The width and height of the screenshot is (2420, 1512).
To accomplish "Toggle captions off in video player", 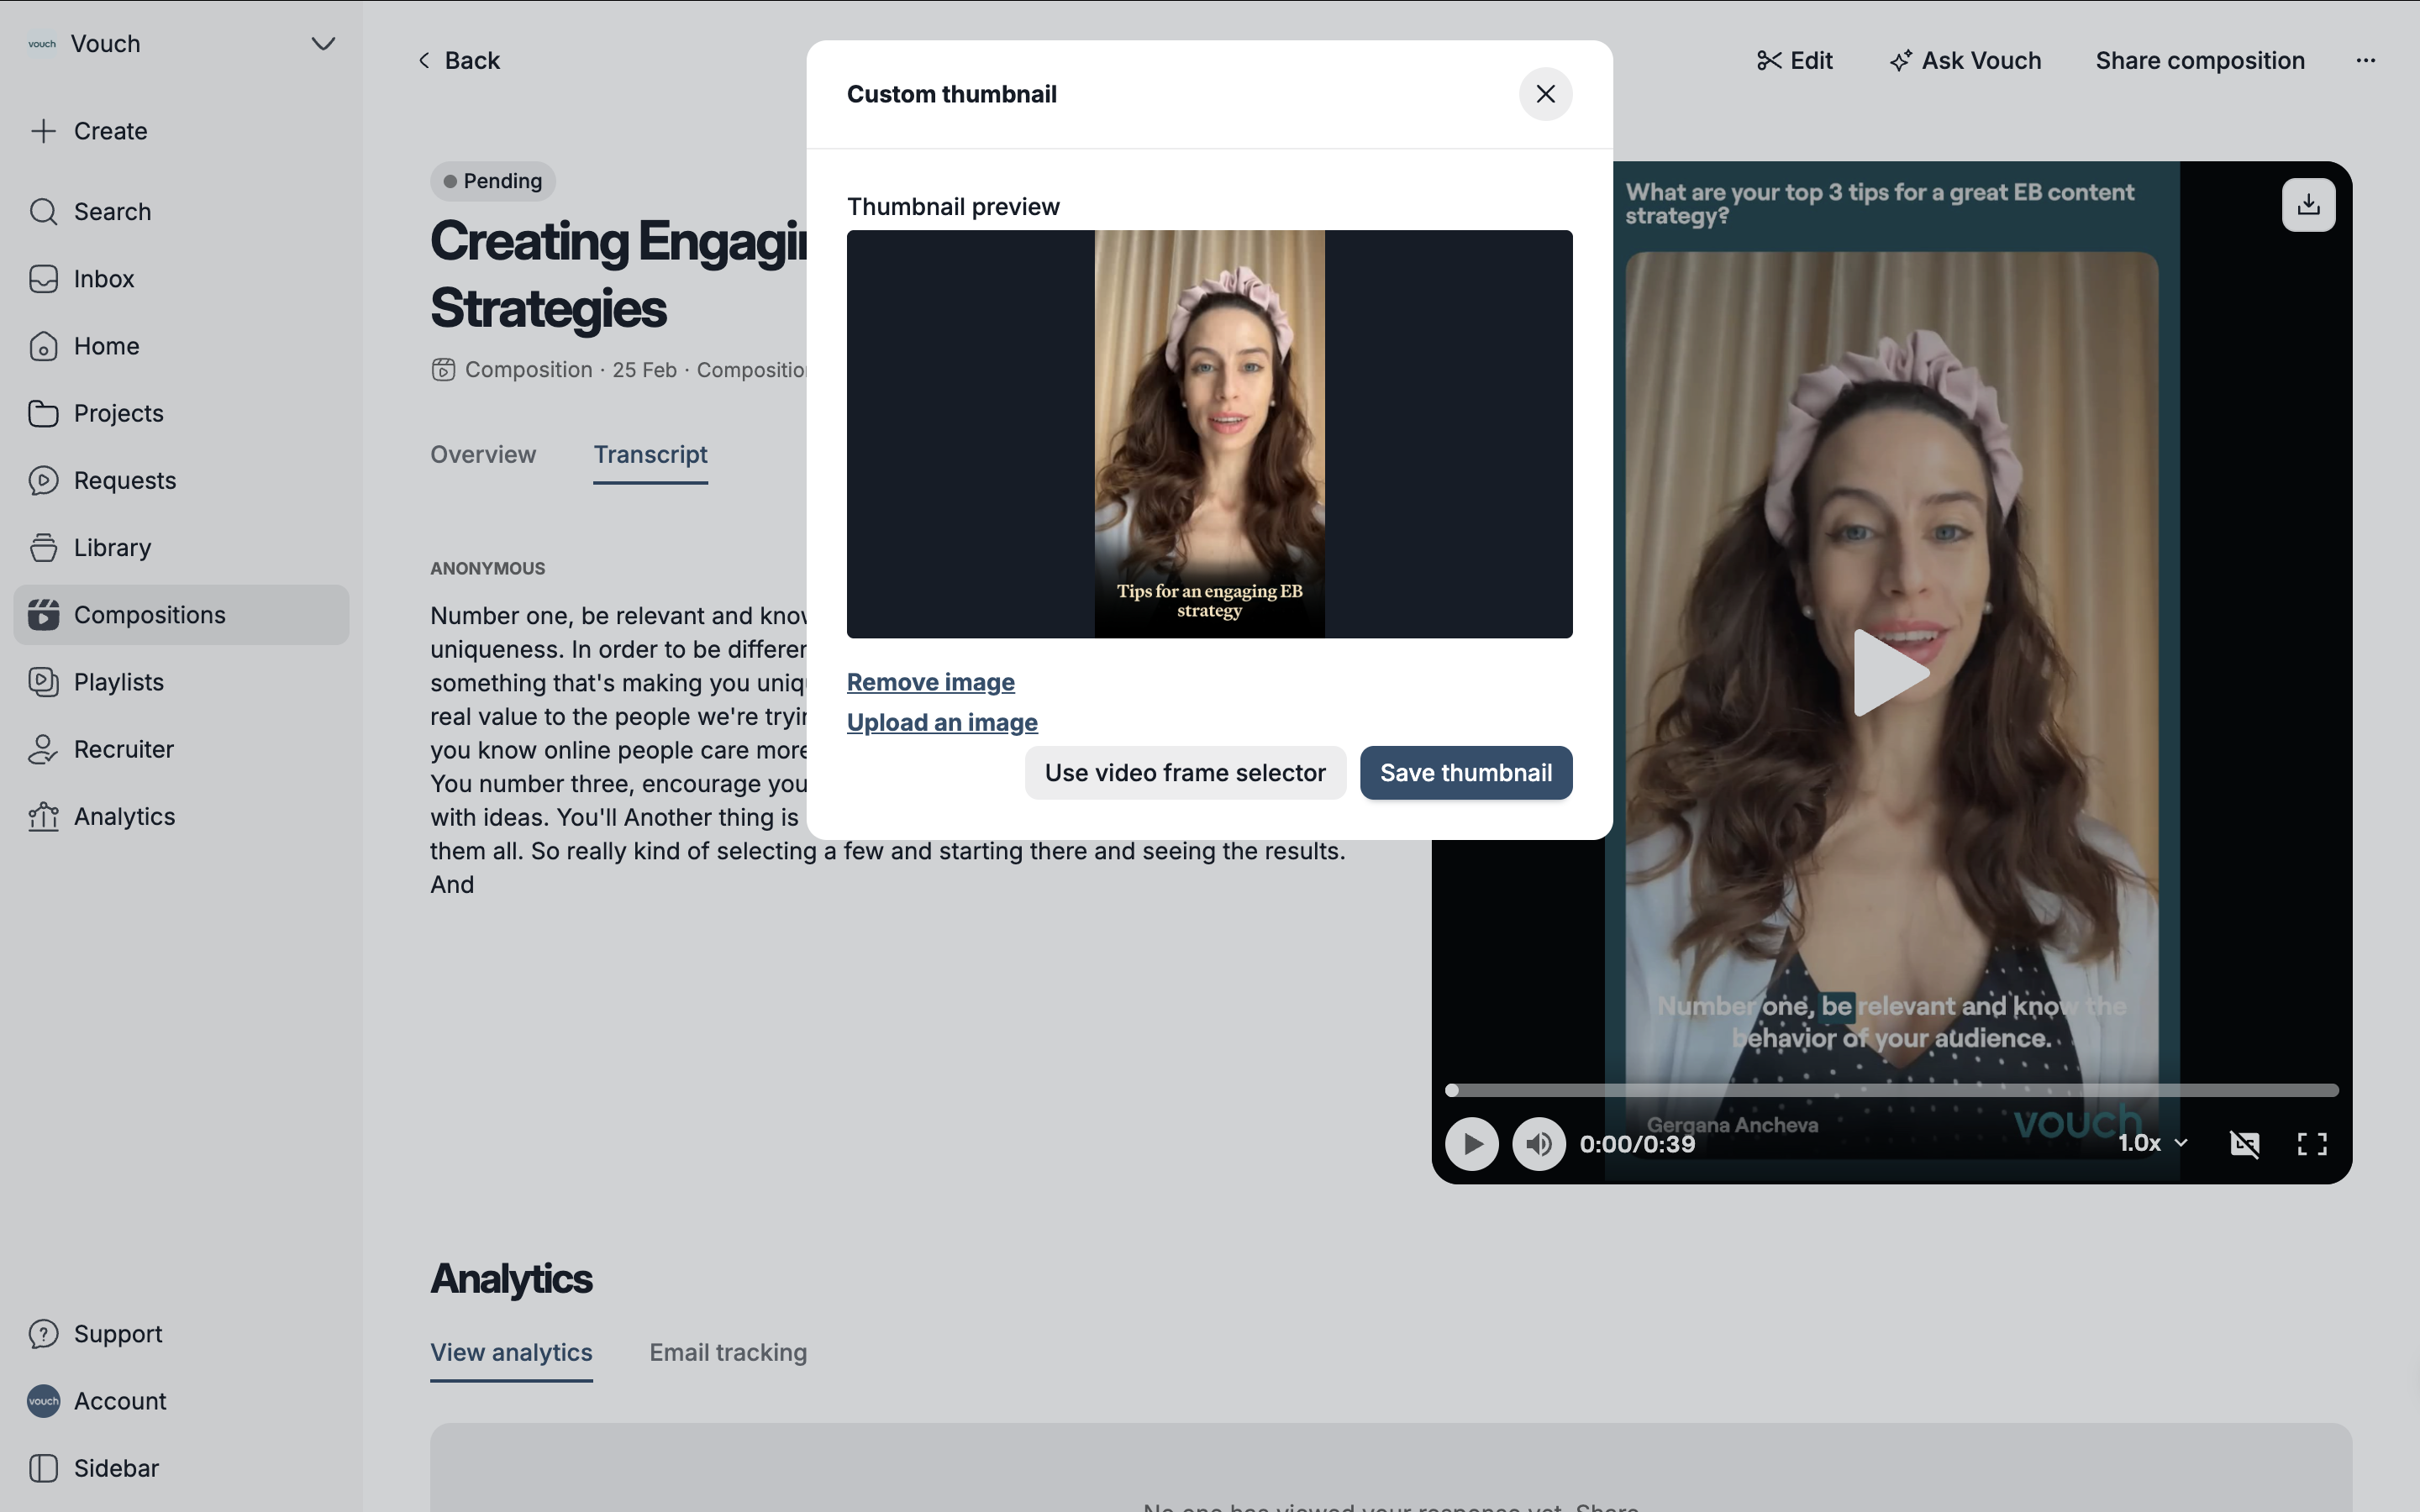I will (x=2244, y=1144).
